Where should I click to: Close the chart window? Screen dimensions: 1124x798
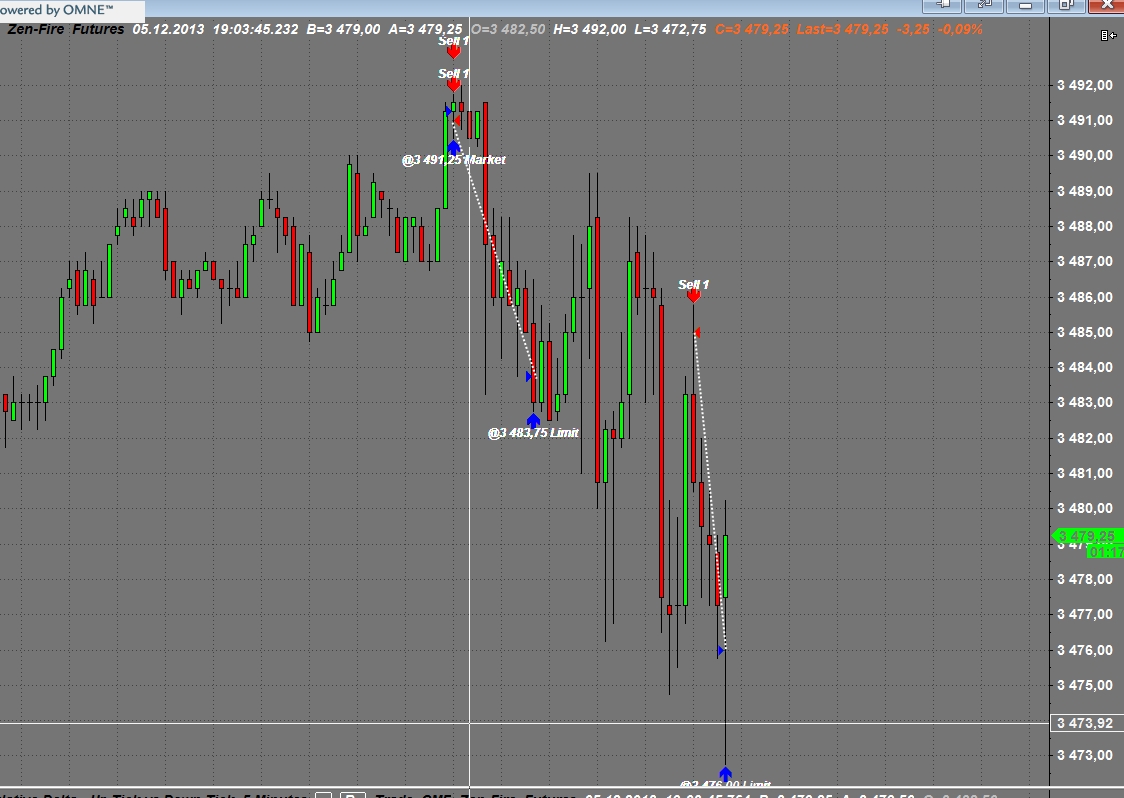click(x=1106, y=6)
